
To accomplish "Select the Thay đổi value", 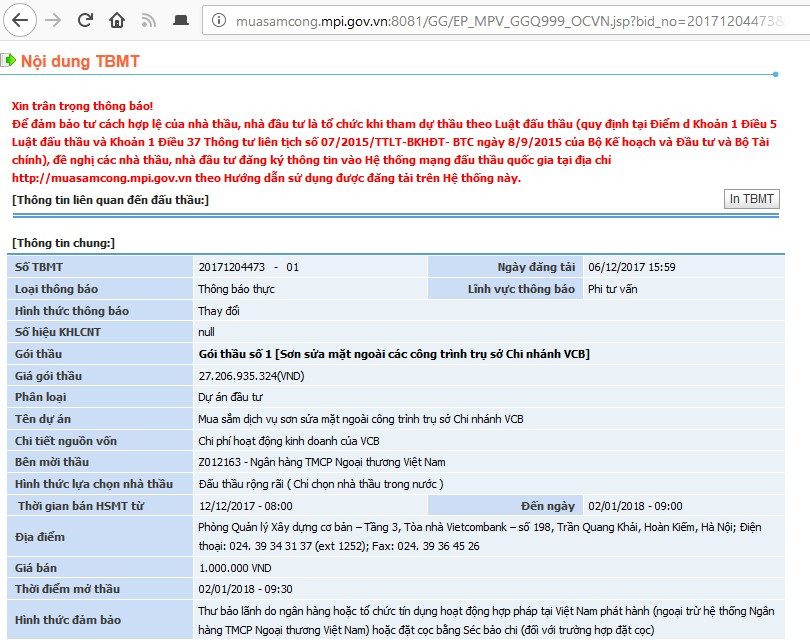I will pyautogui.click(x=219, y=311).
